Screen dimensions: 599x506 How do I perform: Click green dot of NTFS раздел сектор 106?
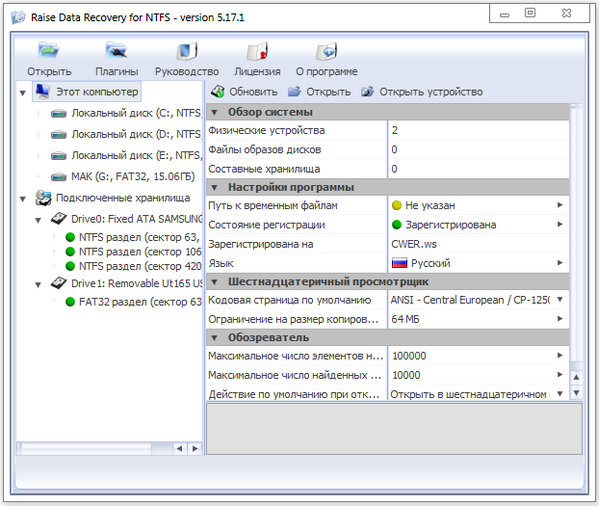[x=70, y=252]
